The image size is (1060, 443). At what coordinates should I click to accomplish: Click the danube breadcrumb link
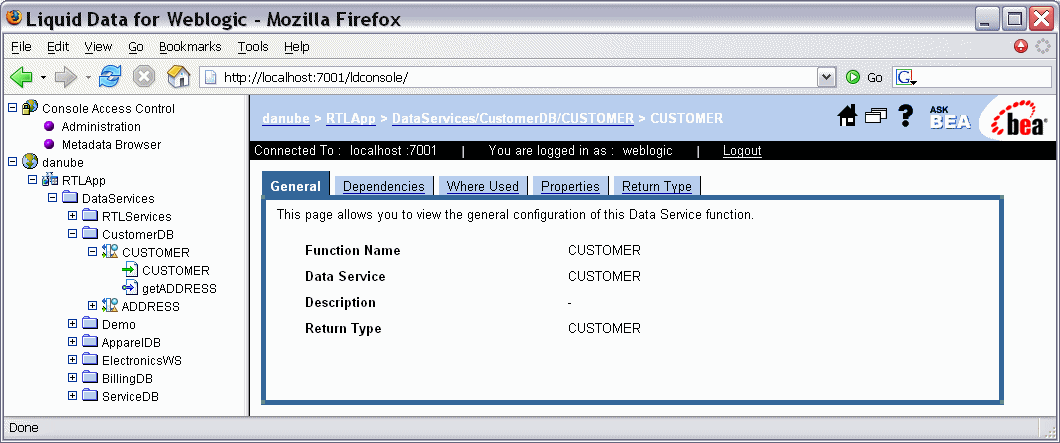286,118
